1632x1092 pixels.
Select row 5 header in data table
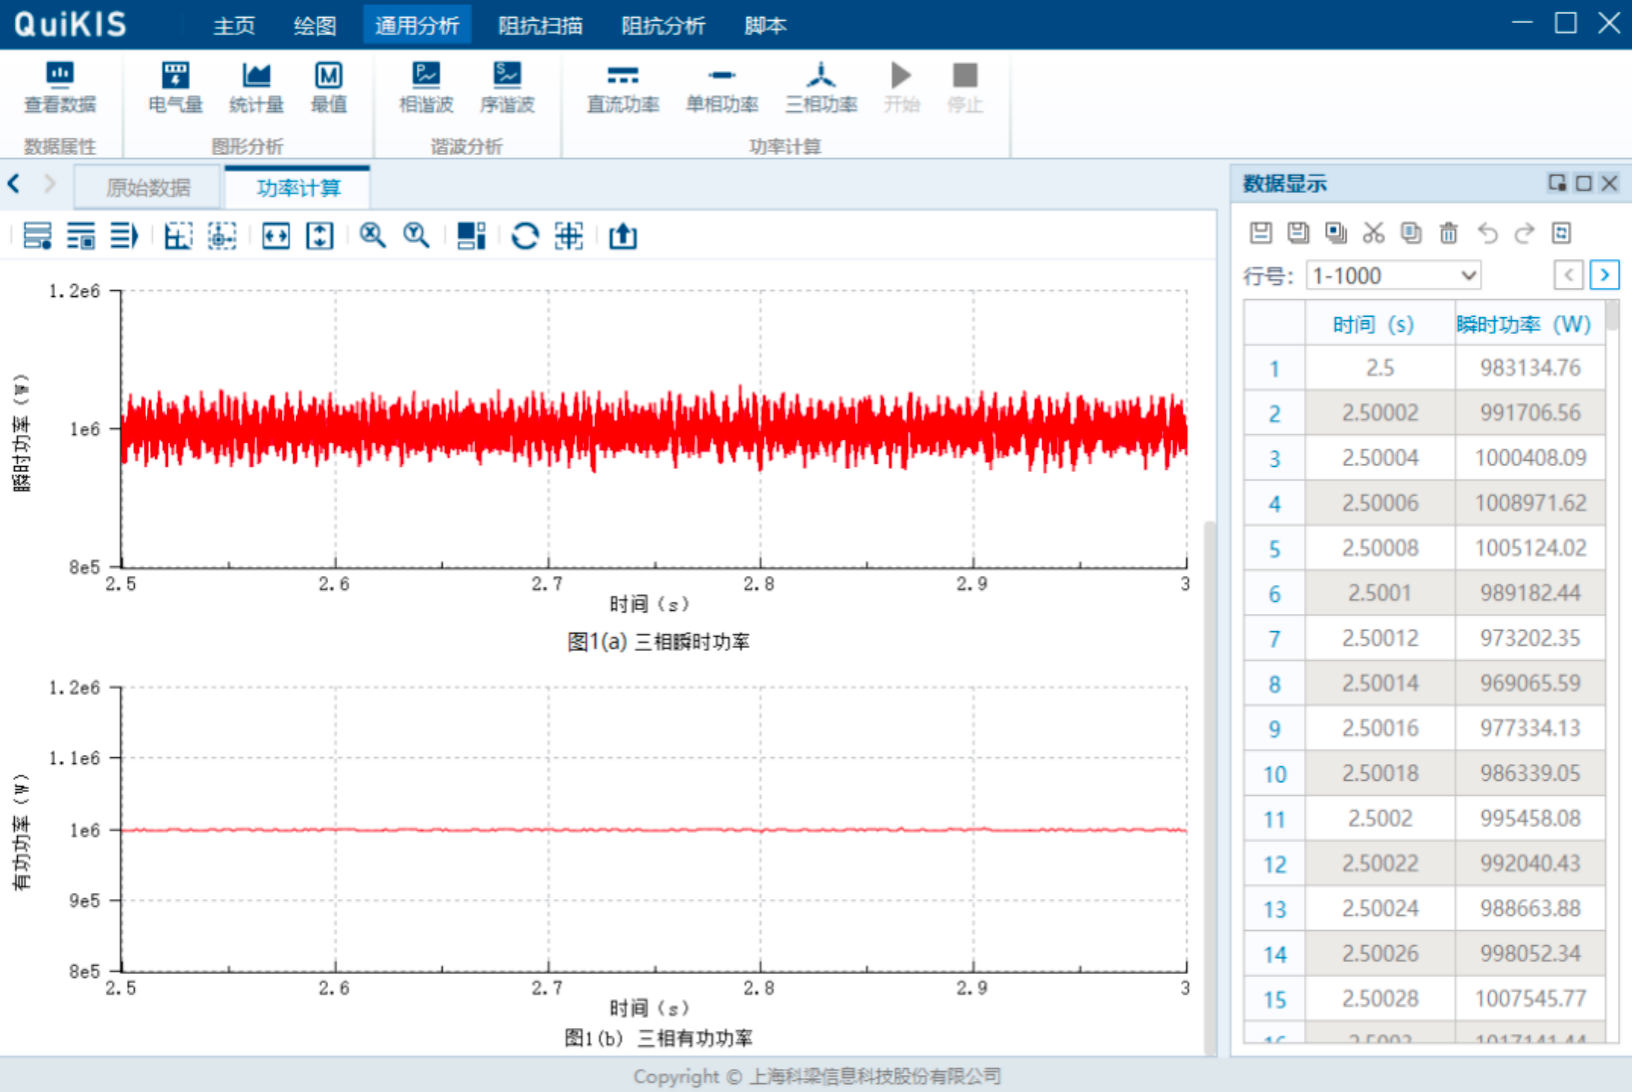click(1274, 549)
